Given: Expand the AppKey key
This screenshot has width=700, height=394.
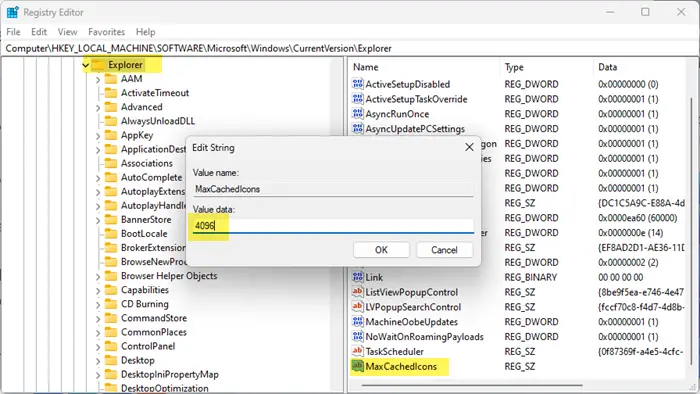Looking at the screenshot, I should tap(98, 136).
